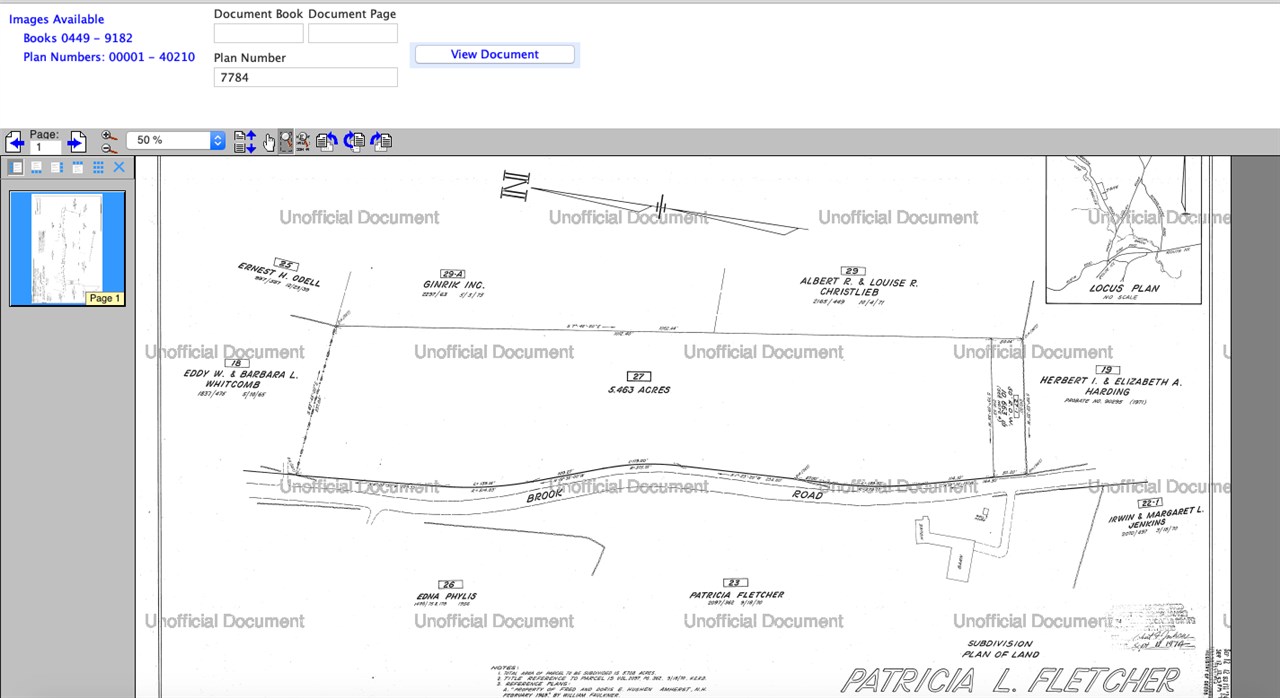Switch thumbnails to bottom layout
The height and width of the screenshot is (698, 1280).
36,167
